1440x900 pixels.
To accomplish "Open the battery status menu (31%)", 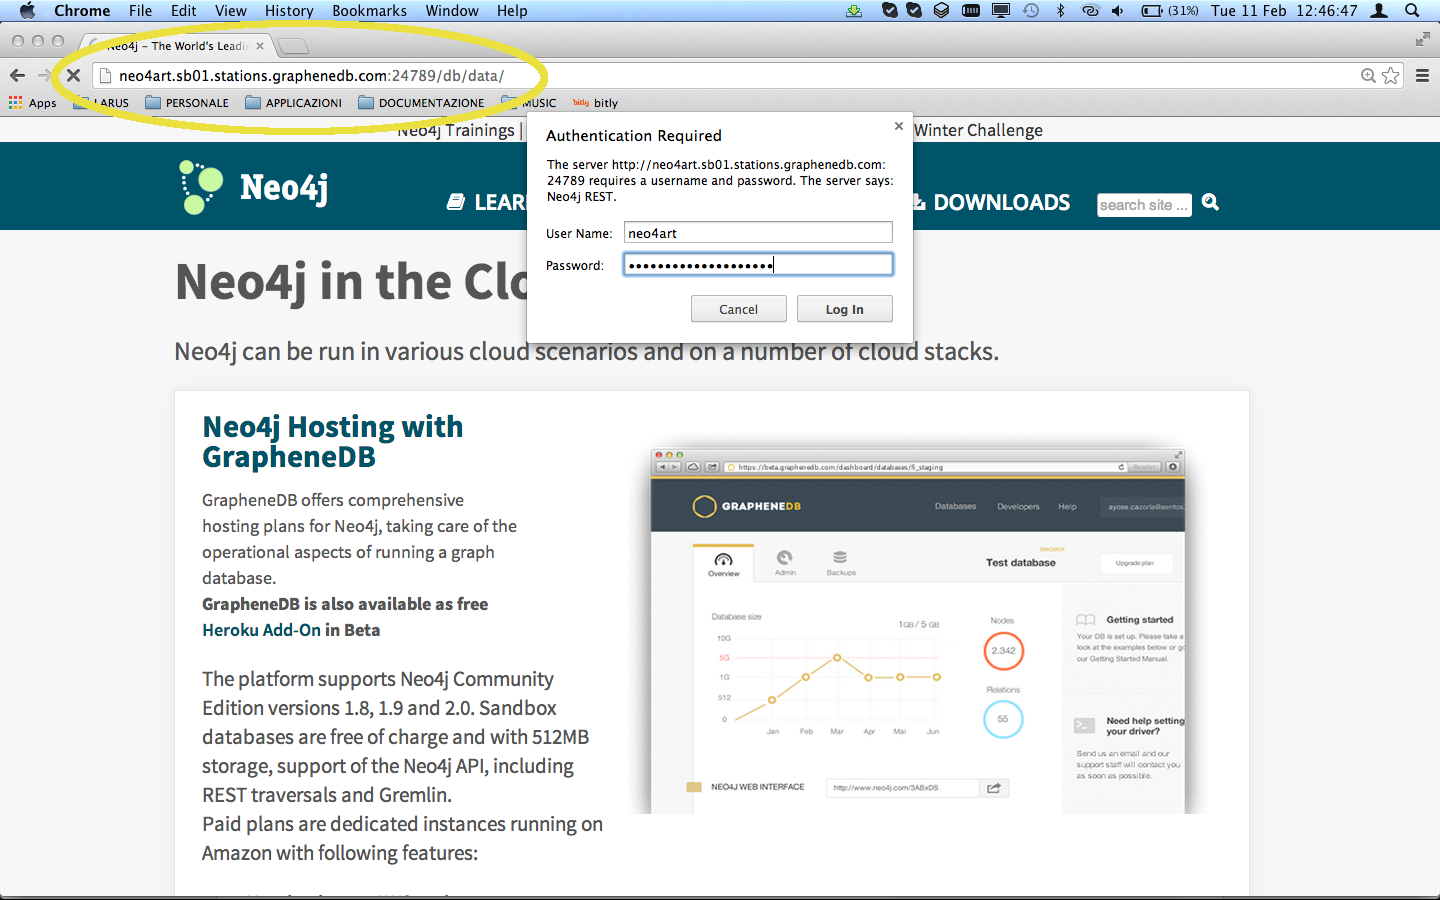I will coord(1170,11).
